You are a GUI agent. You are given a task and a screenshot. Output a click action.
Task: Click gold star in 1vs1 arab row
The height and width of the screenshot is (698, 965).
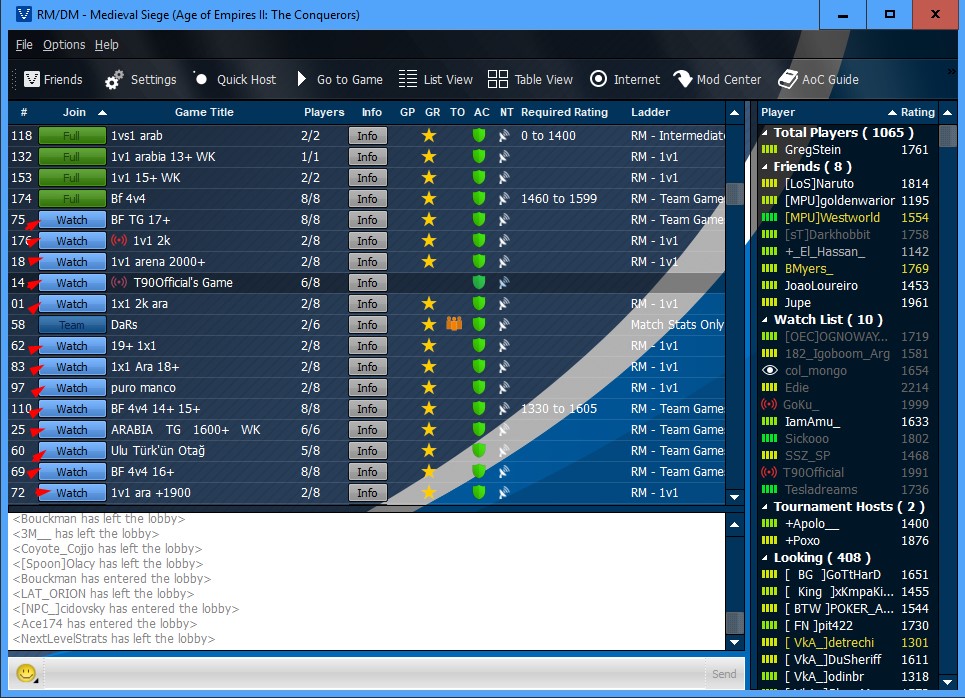[429, 135]
